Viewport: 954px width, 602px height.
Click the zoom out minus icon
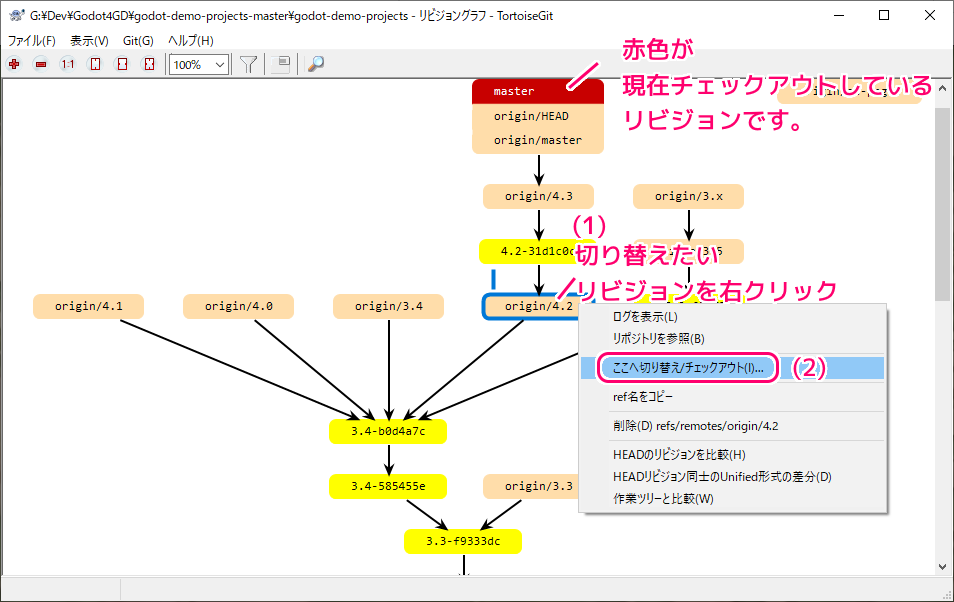pyautogui.click(x=41, y=64)
